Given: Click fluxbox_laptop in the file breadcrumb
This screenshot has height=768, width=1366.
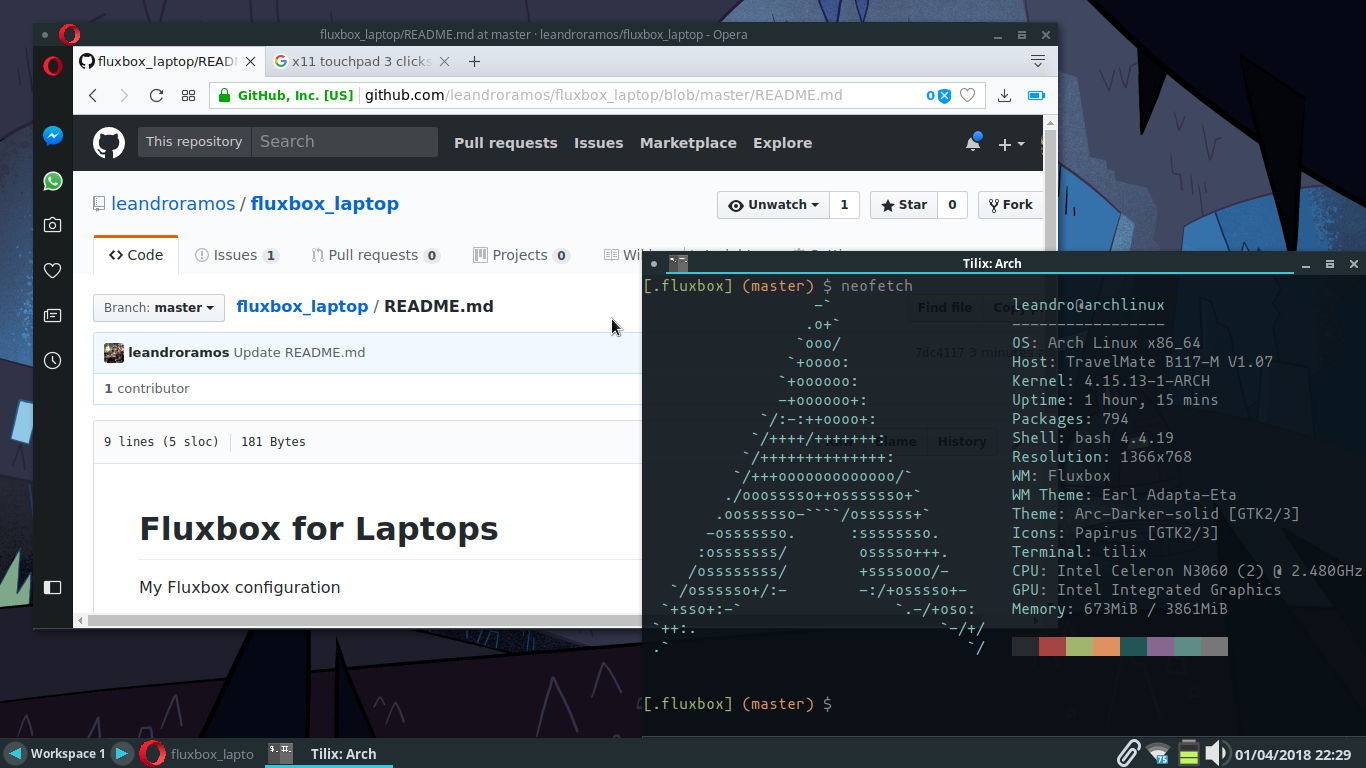Looking at the screenshot, I should point(302,306).
